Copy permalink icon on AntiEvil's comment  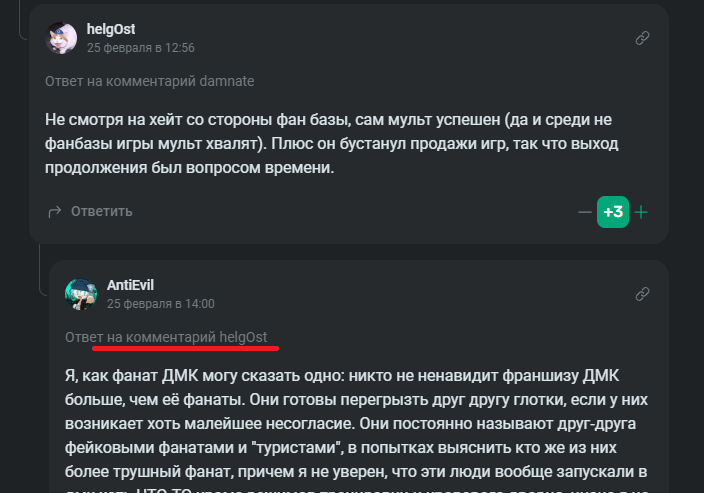pos(643,294)
